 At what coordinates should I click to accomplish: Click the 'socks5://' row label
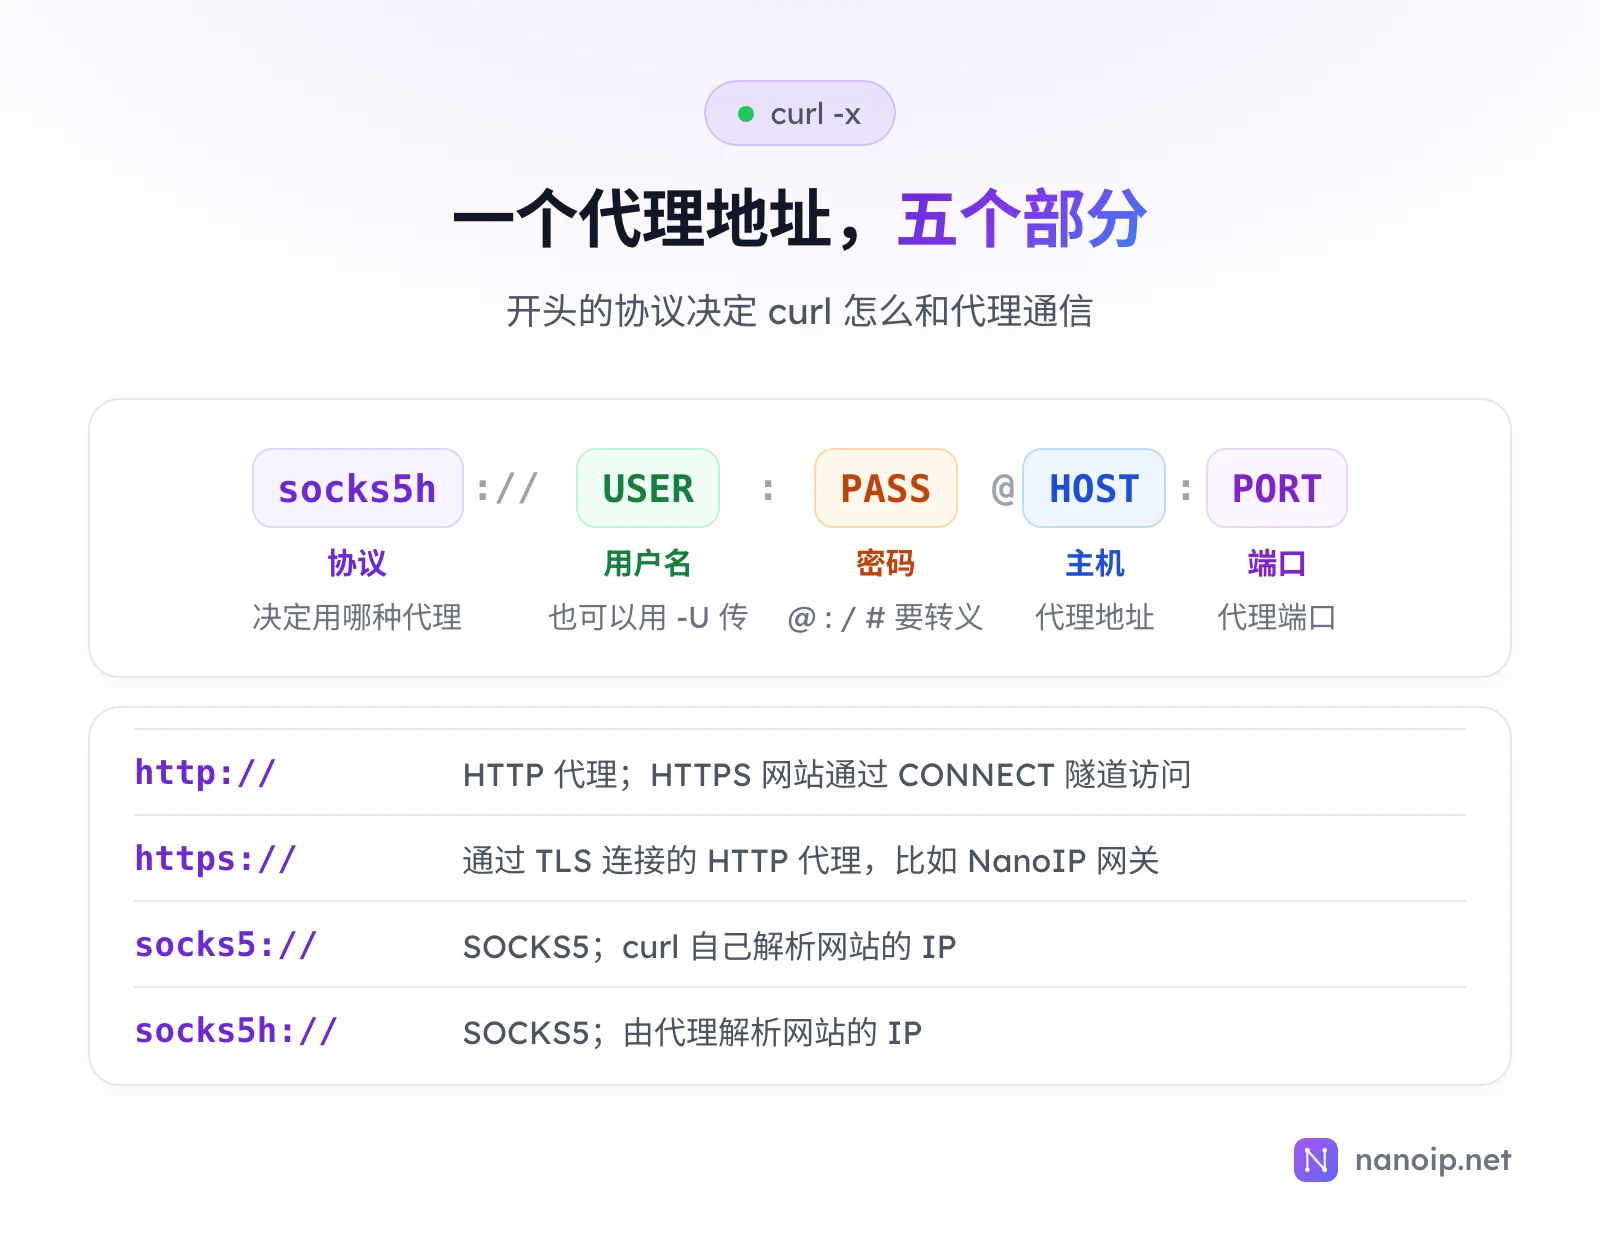coord(226,944)
